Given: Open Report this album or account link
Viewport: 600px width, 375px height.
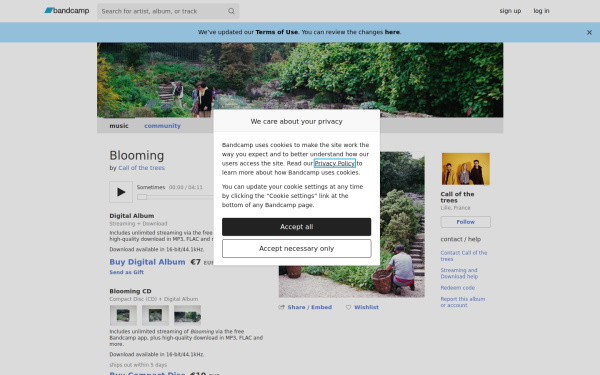Looking at the screenshot, I should coord(463,302).
